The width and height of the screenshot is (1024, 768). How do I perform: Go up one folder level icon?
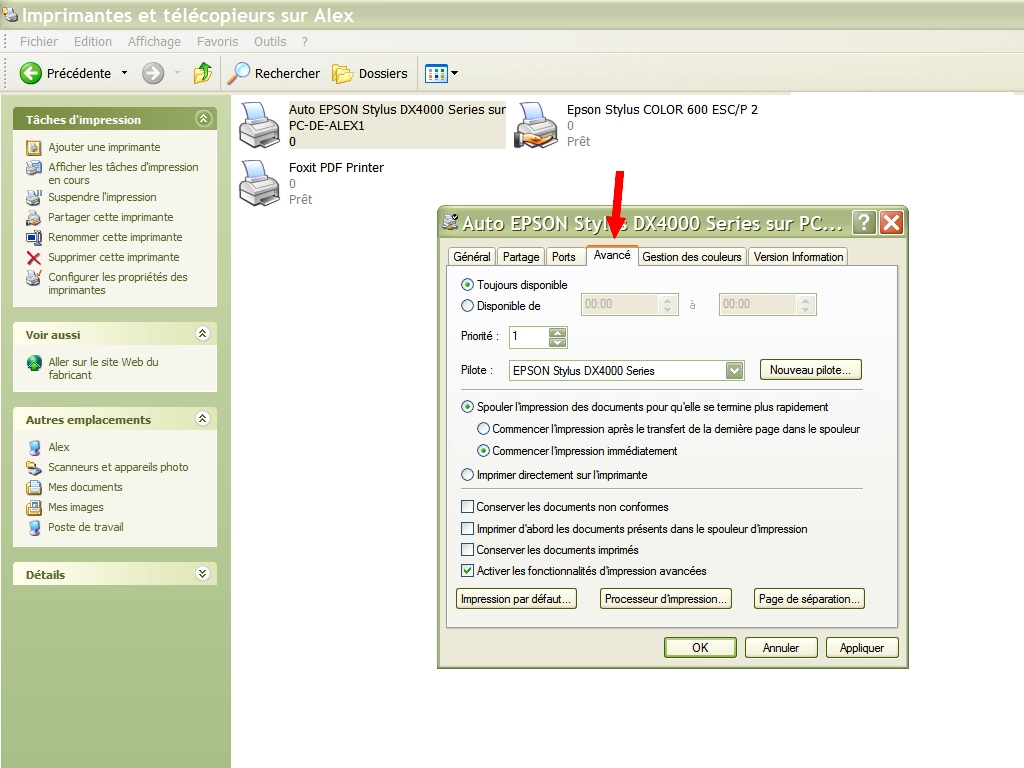pyautogui.click(x=202, y=73)
